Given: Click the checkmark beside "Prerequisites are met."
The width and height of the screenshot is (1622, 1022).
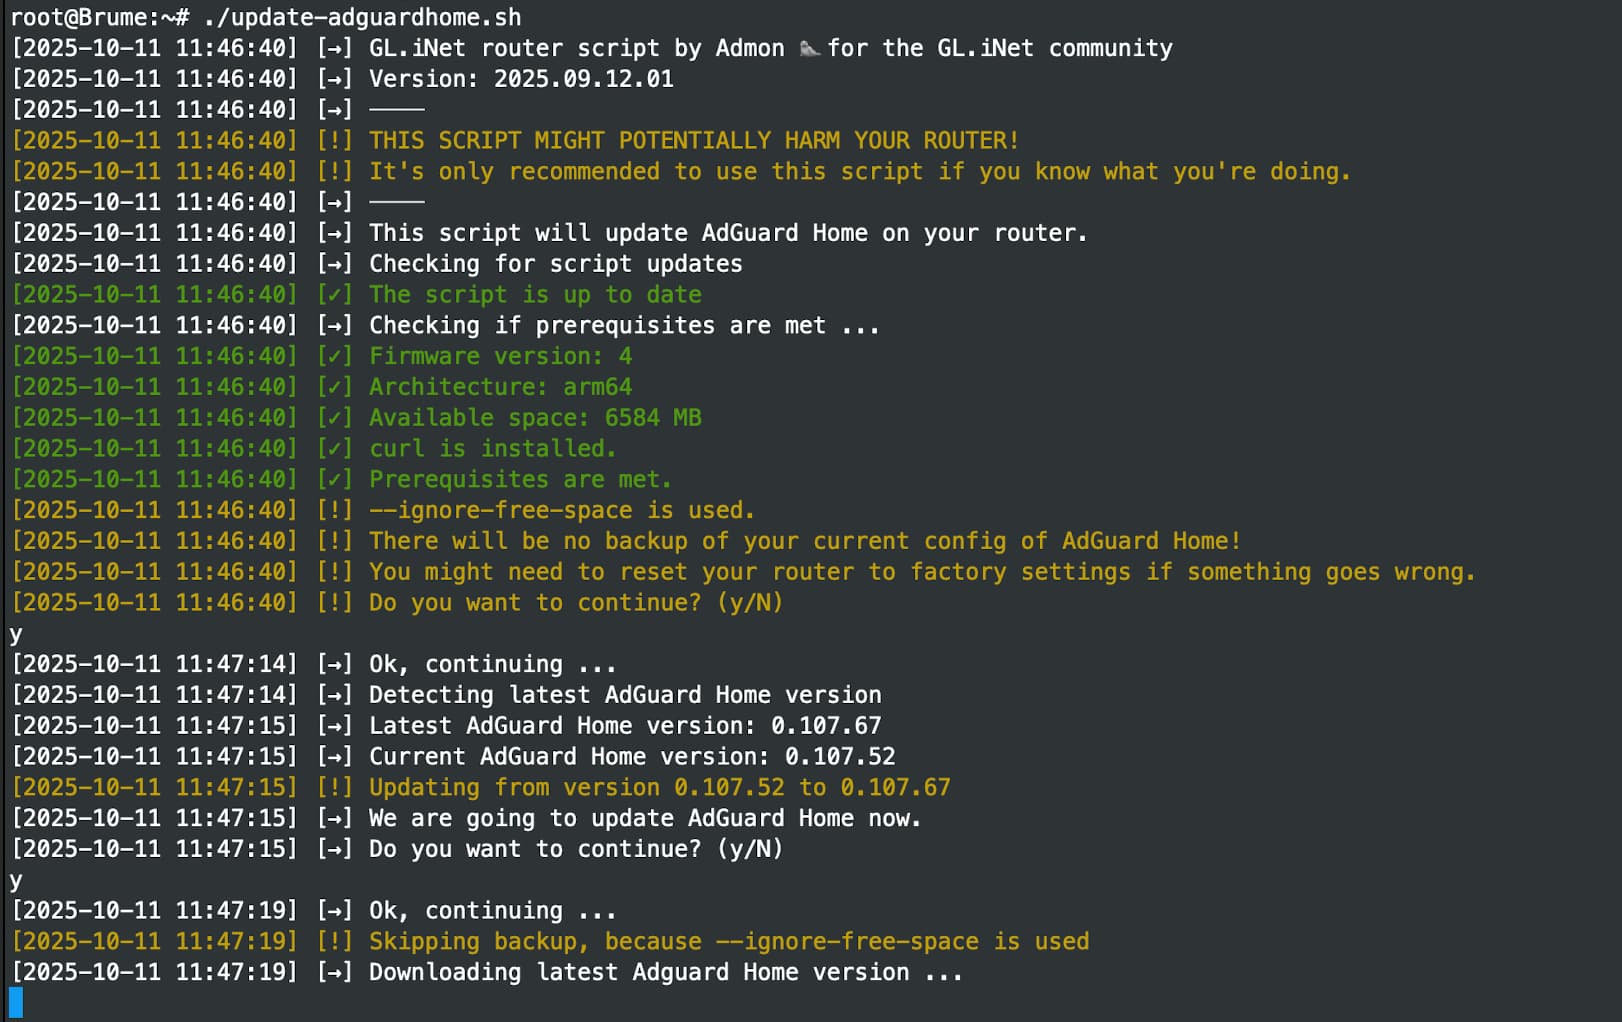Looking at the screenshot, I should [x=334, y=480].
